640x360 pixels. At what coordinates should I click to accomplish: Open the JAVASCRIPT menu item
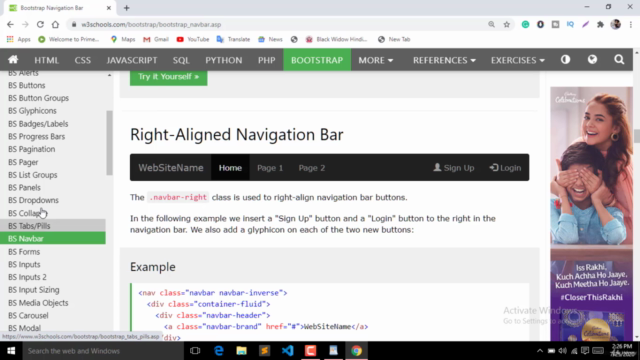tap(132, 60)
